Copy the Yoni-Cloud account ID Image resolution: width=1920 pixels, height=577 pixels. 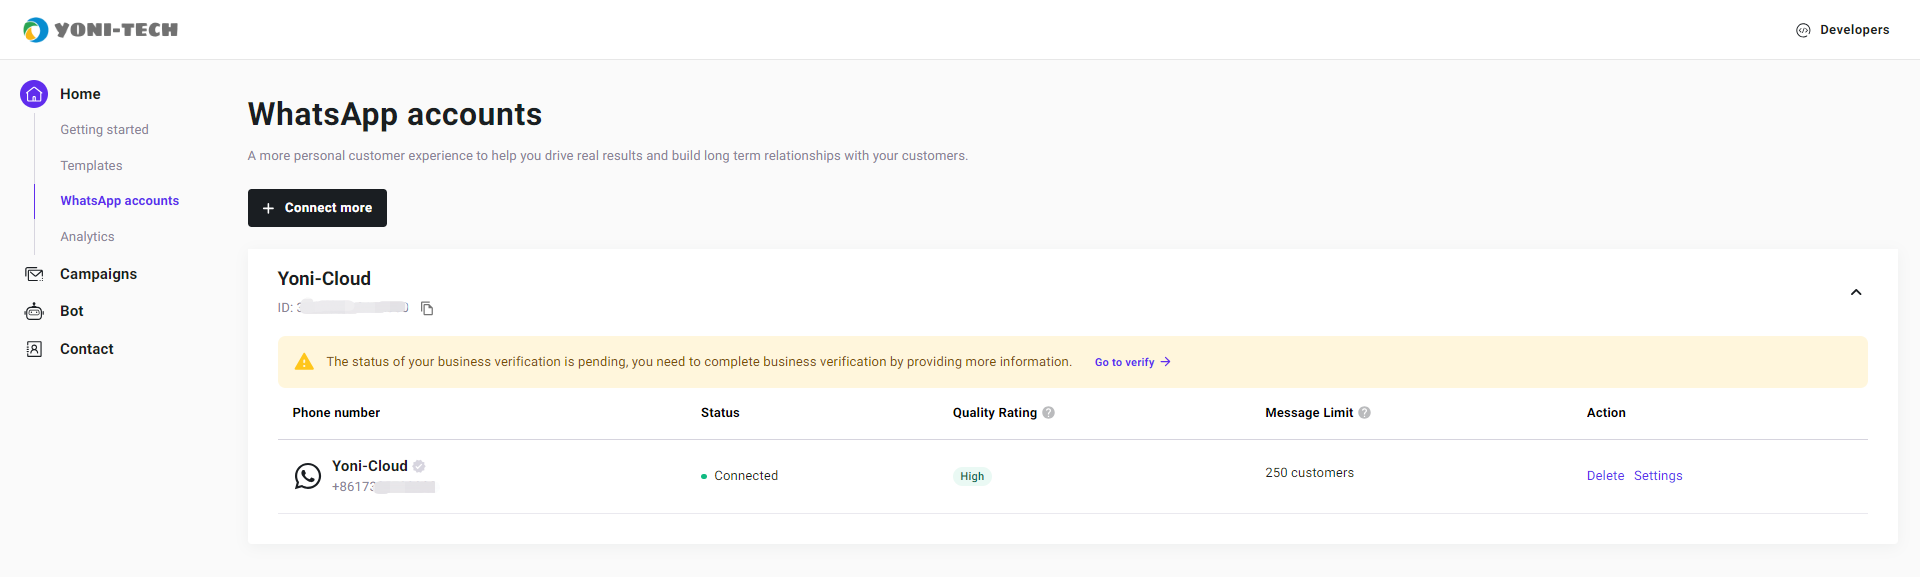[427, 308]
